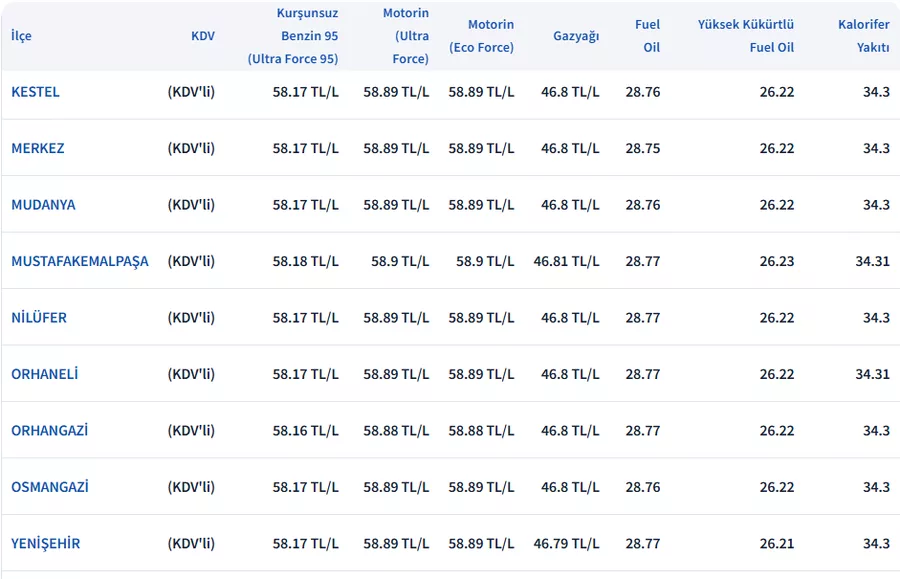This screenshot has height=579, width=900.
Task: Select the YENİŞEHİR district link
Action: click(45, 544)
